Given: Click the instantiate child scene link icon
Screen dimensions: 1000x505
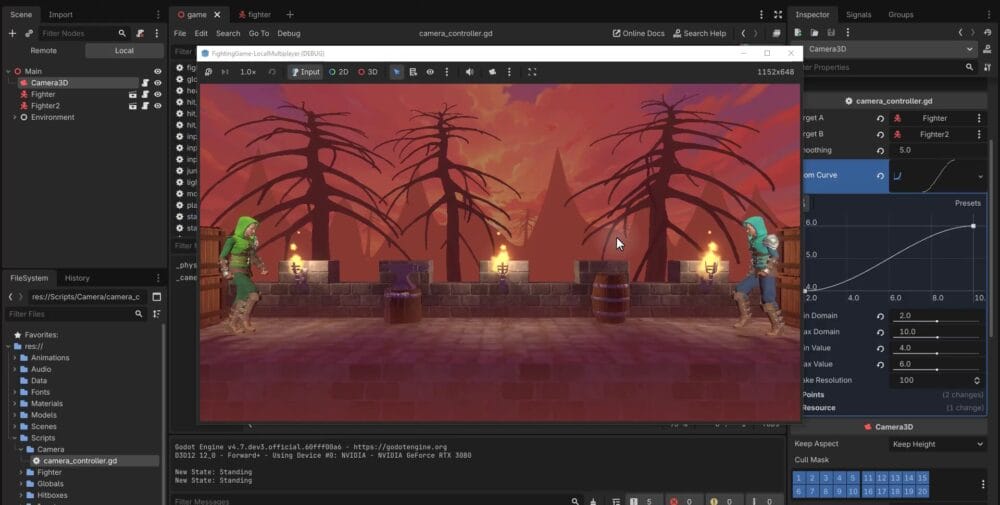Looking at the screenshot, I should pos(29,33).
